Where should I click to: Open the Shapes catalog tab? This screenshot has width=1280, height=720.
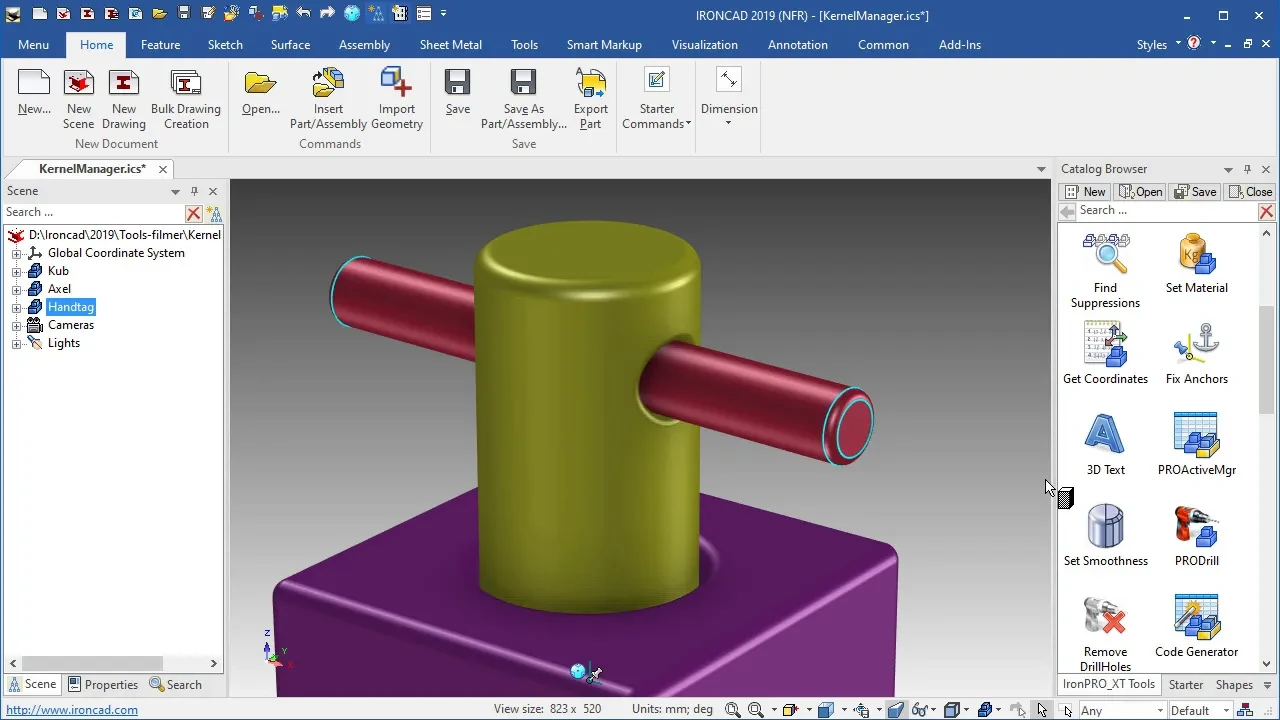1234,685
